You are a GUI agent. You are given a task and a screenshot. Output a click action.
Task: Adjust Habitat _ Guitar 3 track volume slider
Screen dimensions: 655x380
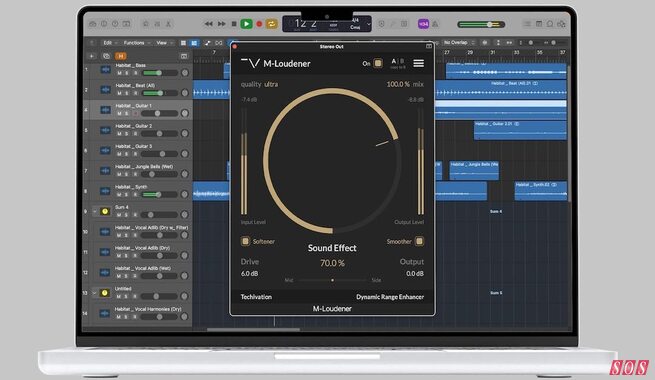click(x=160, y=154)
